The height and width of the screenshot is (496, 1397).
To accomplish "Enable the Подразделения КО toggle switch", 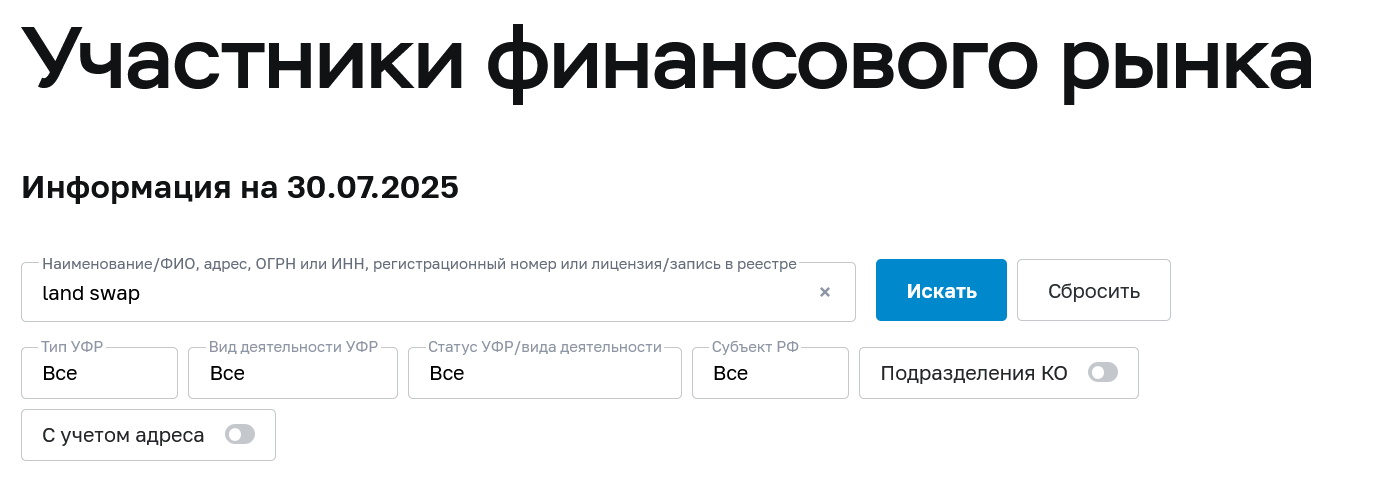I will coord(1103,373).
